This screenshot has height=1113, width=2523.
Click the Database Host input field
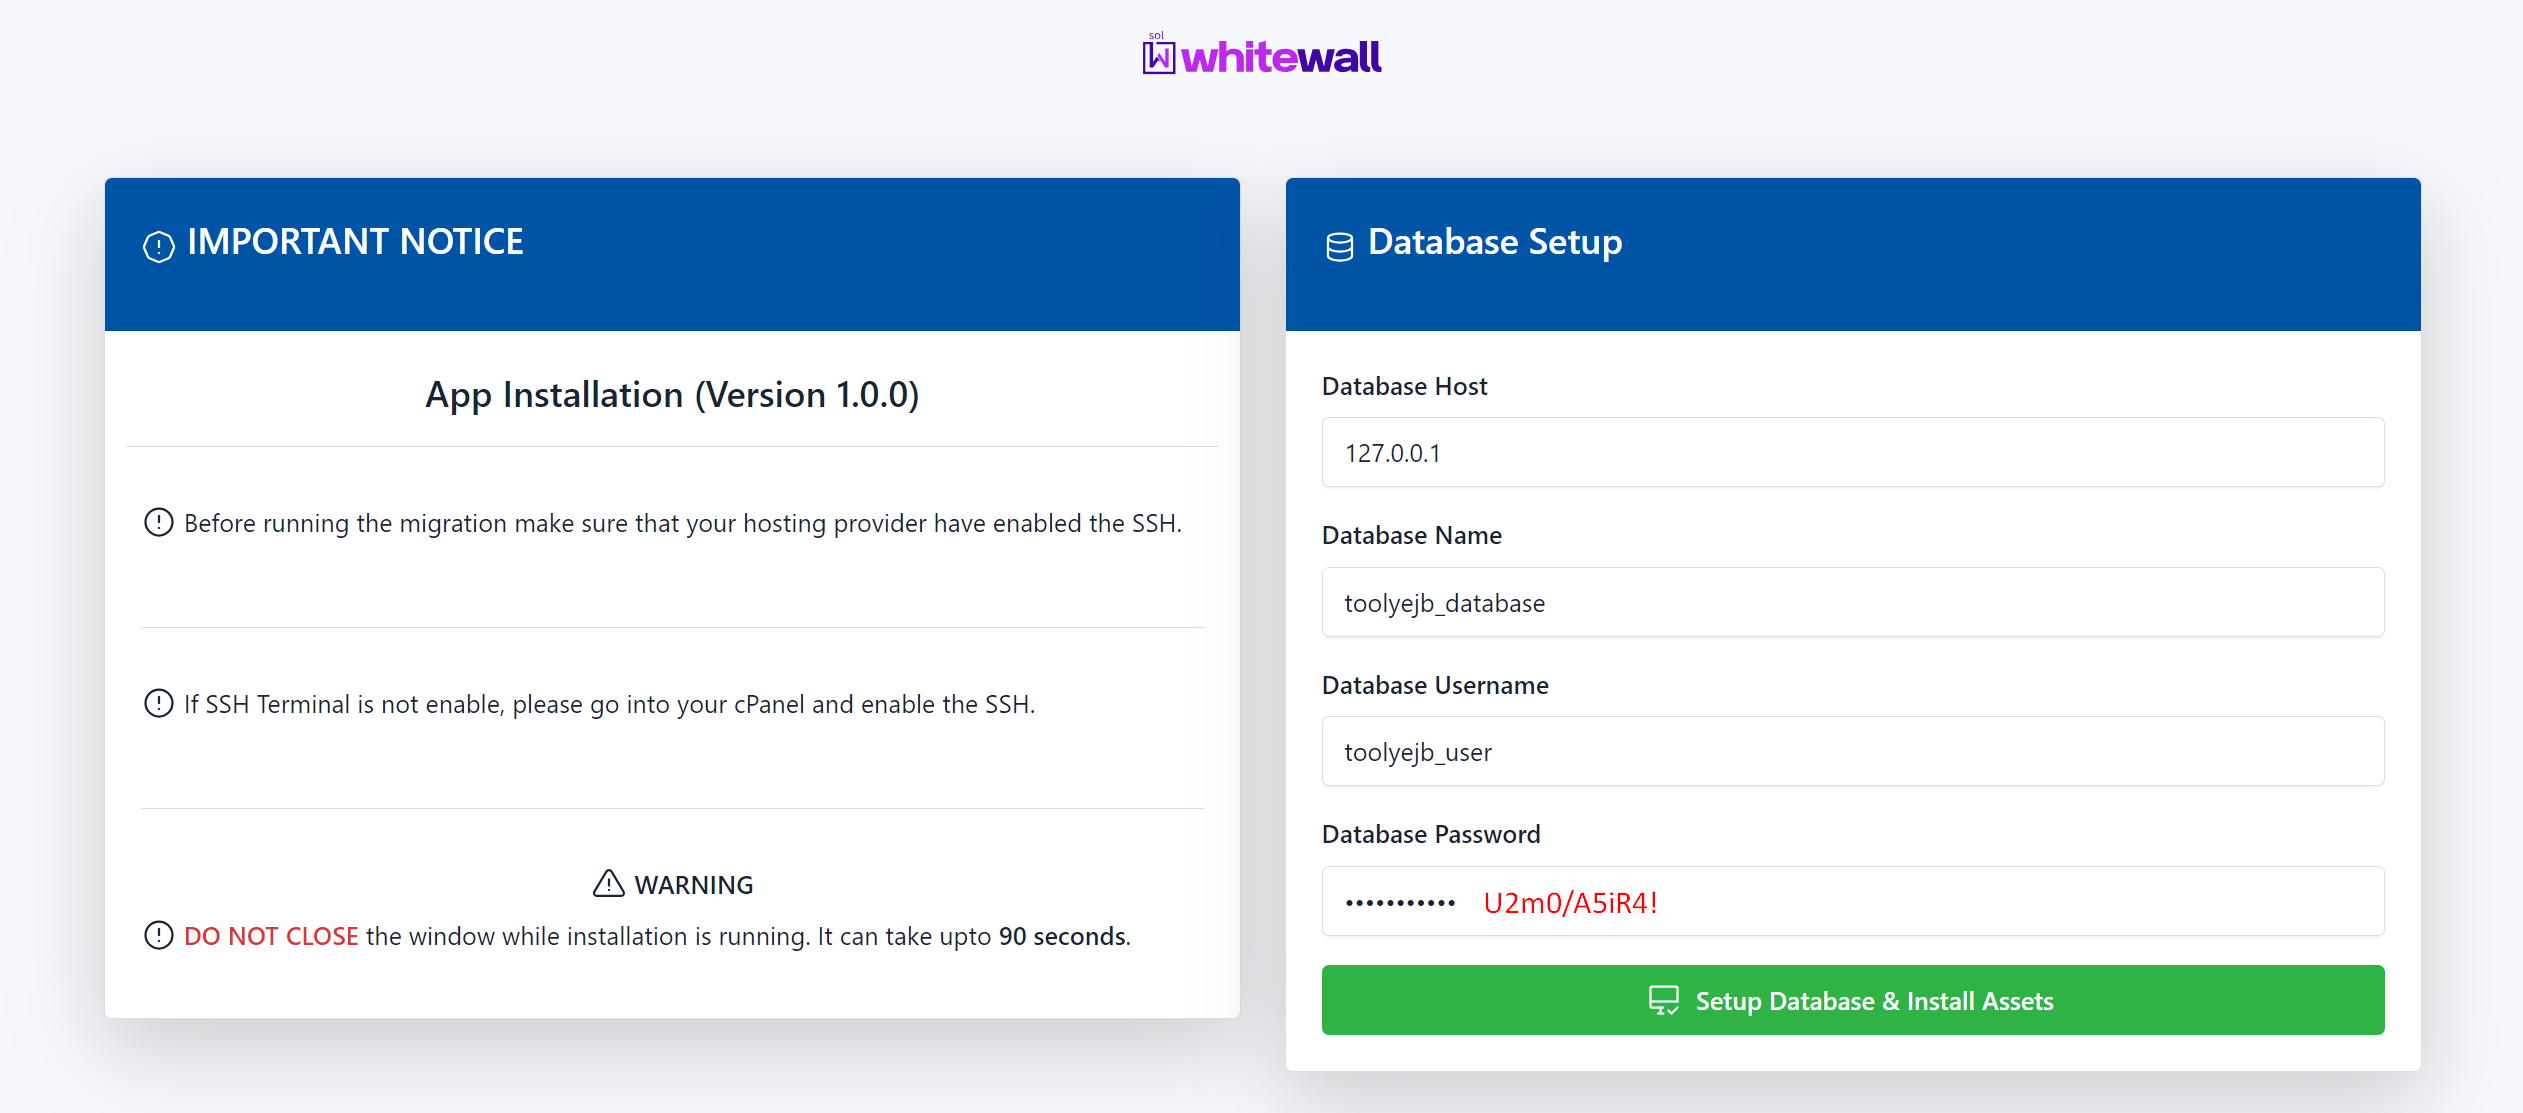point(1852,452)
